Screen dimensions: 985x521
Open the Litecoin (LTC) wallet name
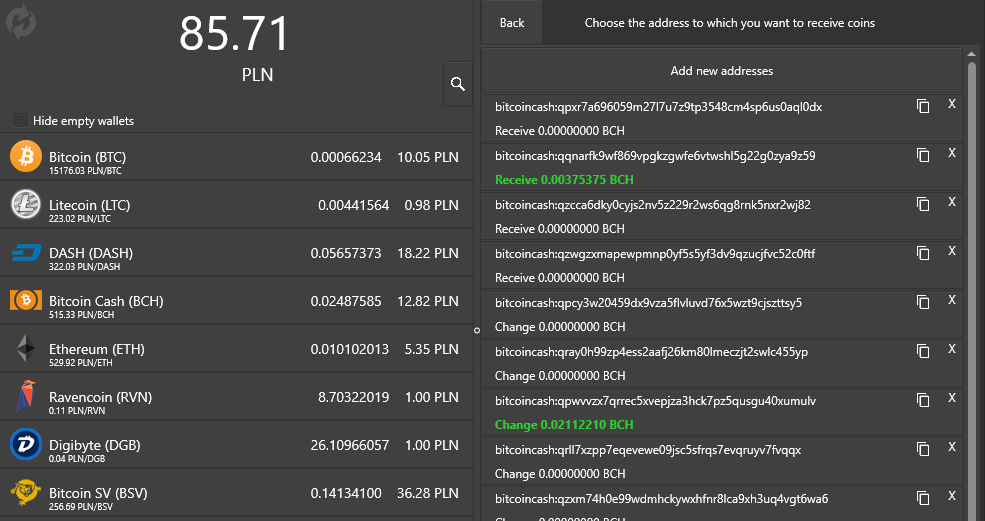pyautogui.click(x=89, y=205)
